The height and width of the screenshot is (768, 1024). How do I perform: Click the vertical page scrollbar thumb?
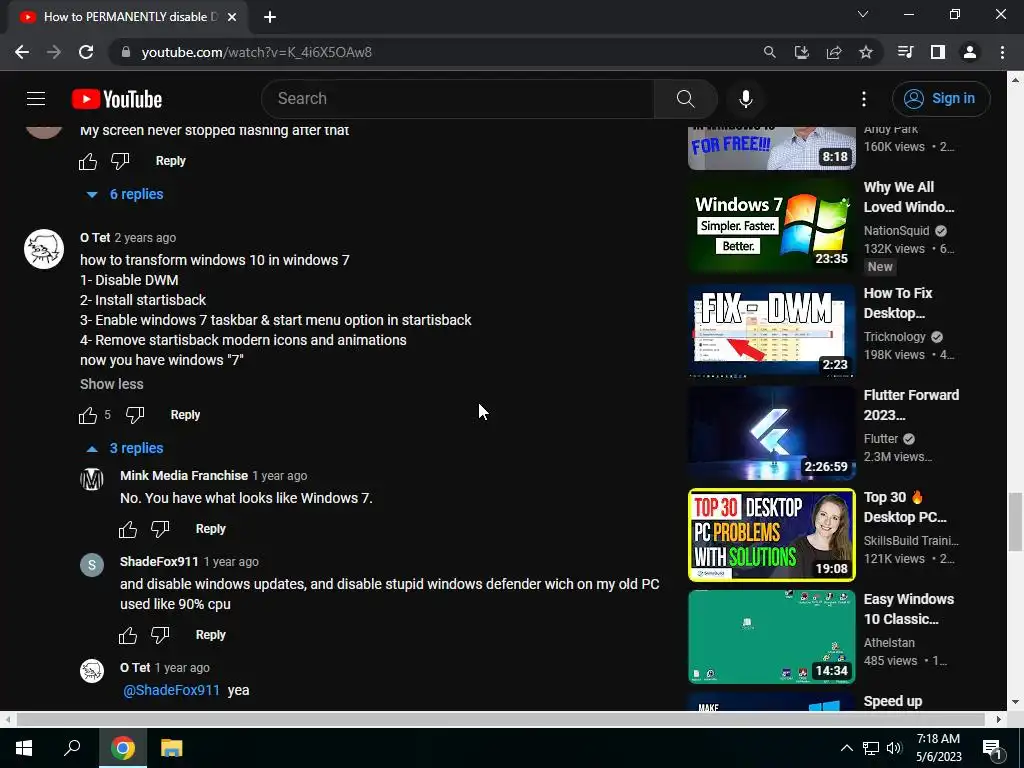pos(1015,522)
